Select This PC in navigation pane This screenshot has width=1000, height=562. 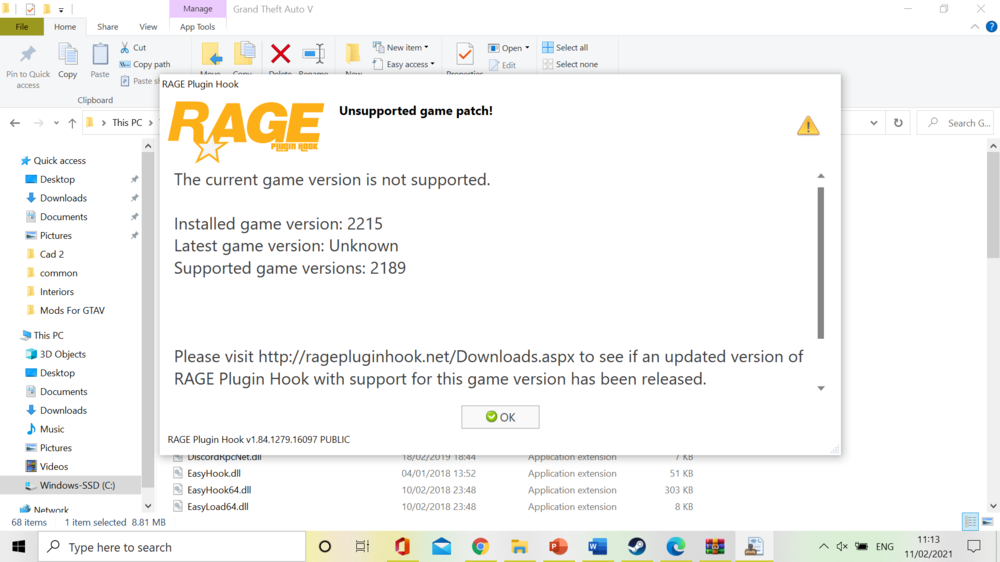(48, 336)
